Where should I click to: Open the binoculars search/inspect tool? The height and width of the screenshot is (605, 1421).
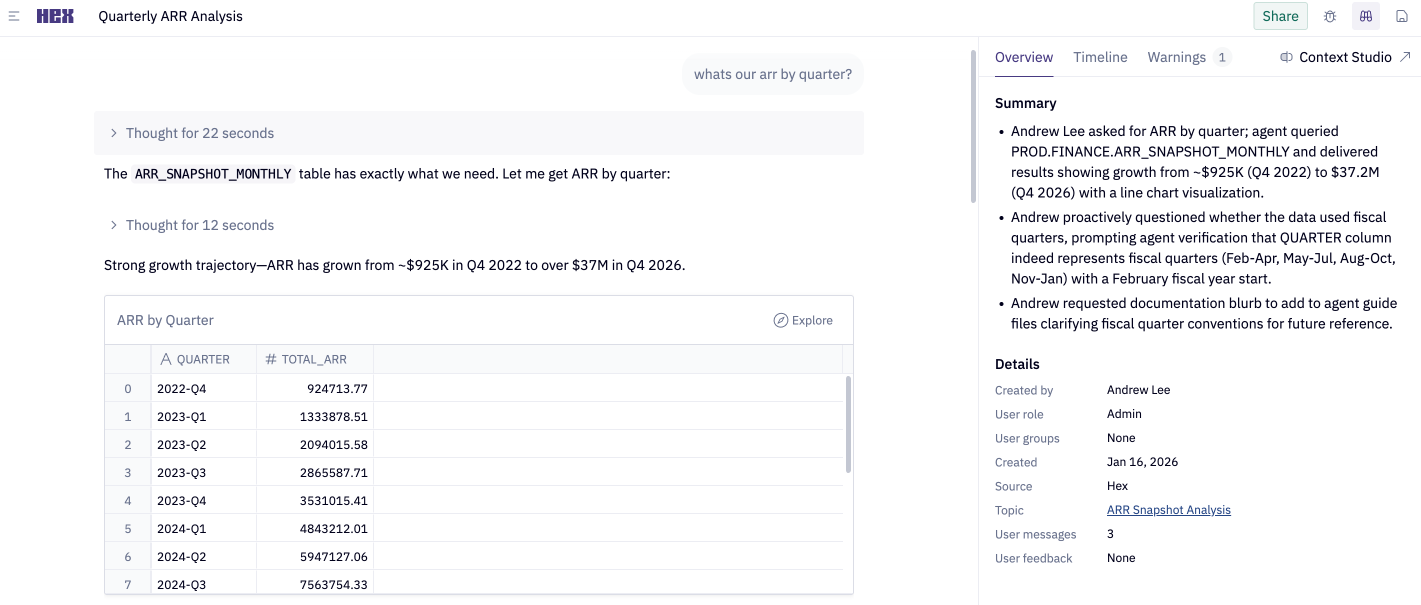click(1365, 15)
